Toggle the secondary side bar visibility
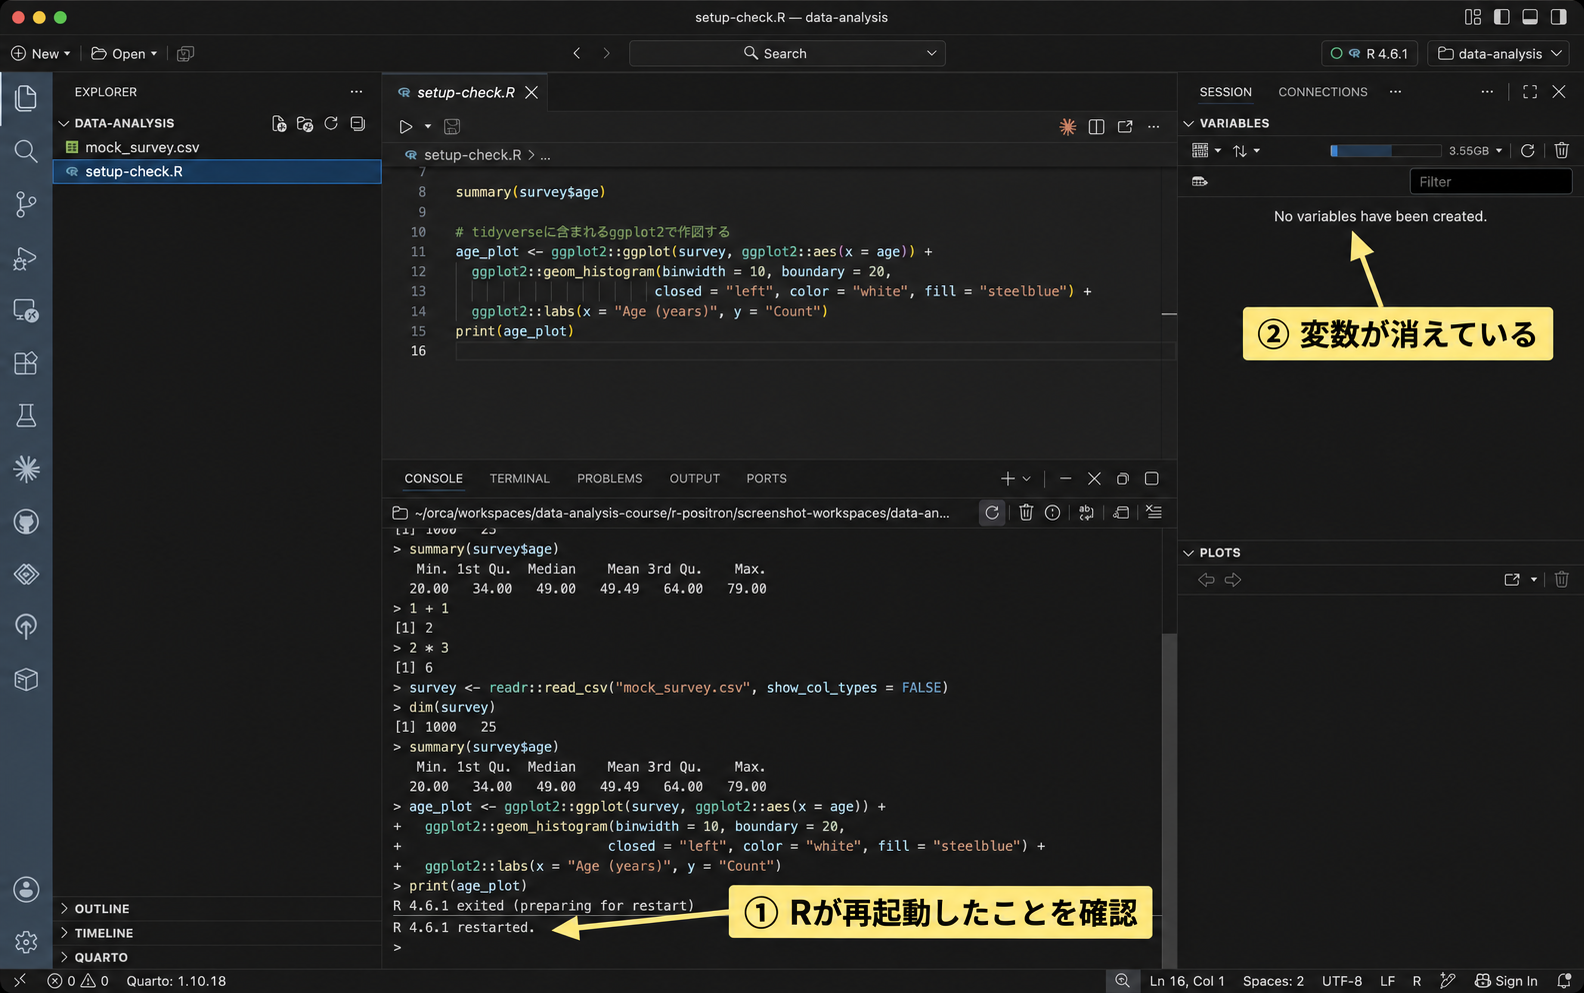The width and height of the screenshot is (1584, 993). tap(1558, 17)
